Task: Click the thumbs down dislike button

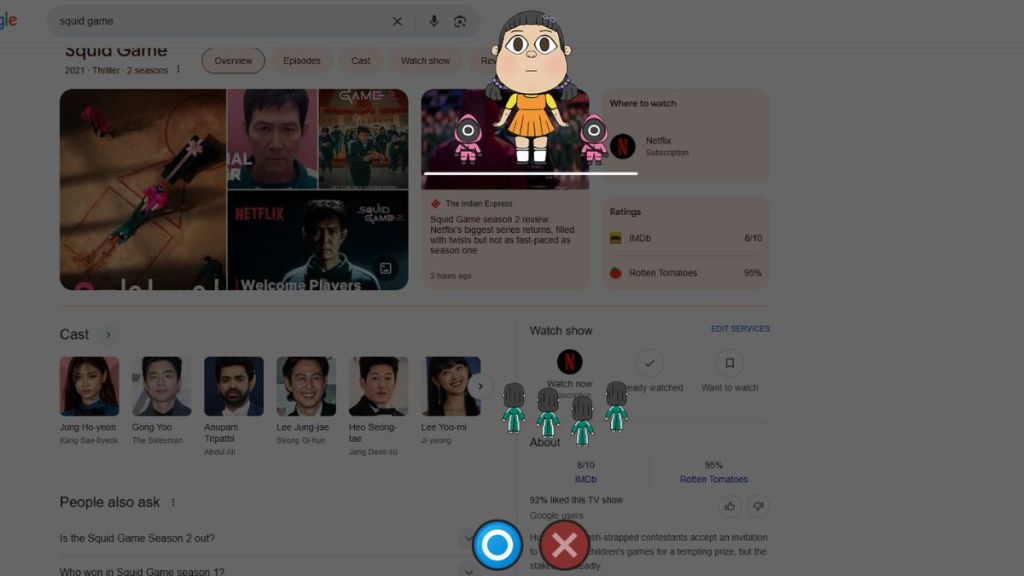Action: point(758,506)
